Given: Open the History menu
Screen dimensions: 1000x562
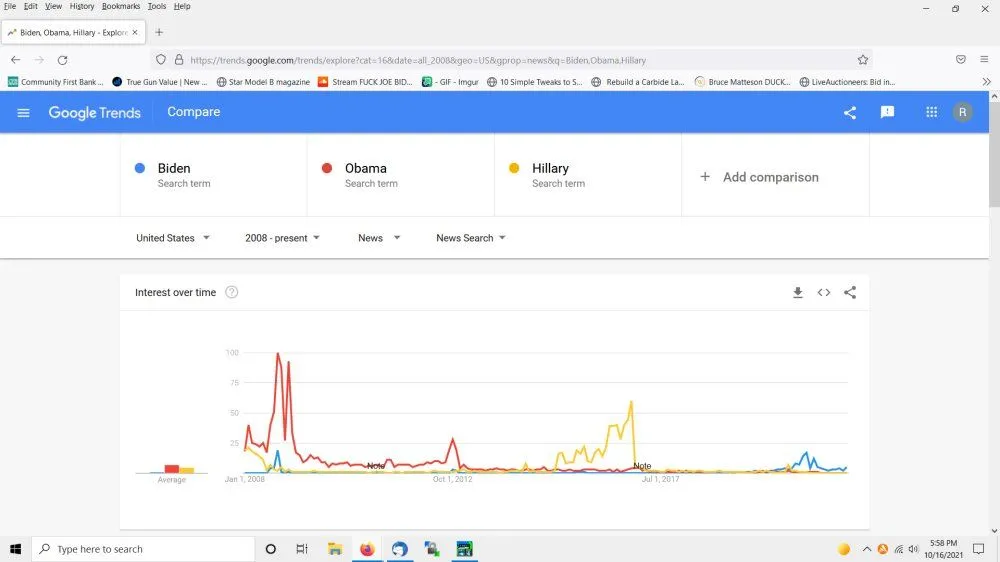Looking at the screenshot, I should pos(82,6).
